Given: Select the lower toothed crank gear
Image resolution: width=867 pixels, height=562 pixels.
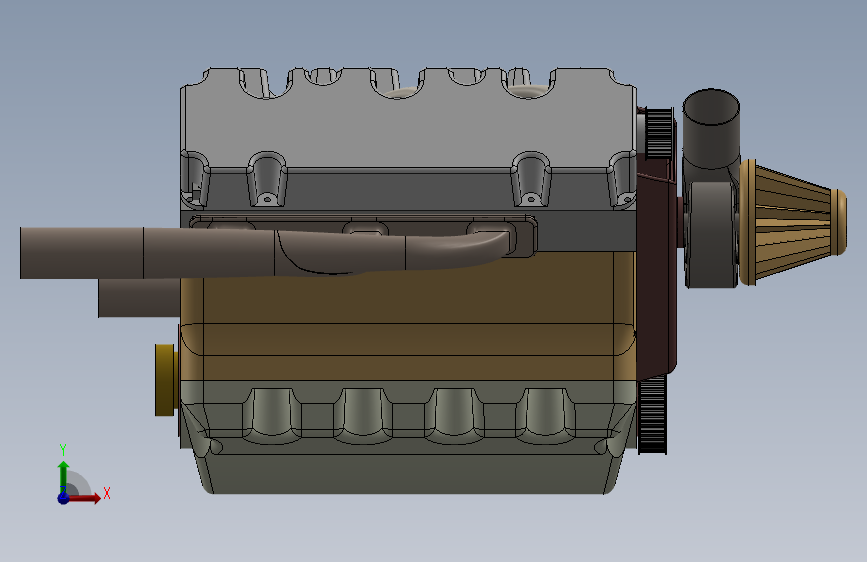Looking at the screenshot, I should pos(652,415).
